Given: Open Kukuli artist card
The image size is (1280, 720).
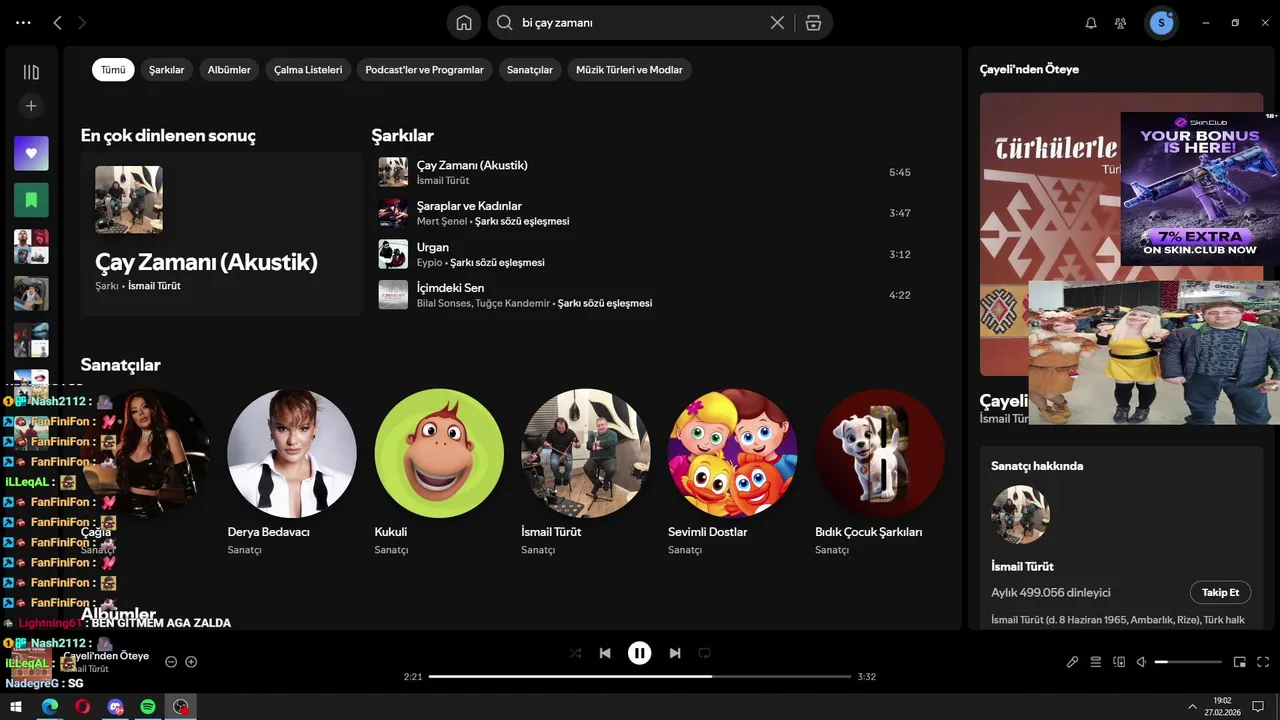Looking at the screenshot, I should pyautogui.click(x=439, y=472).
